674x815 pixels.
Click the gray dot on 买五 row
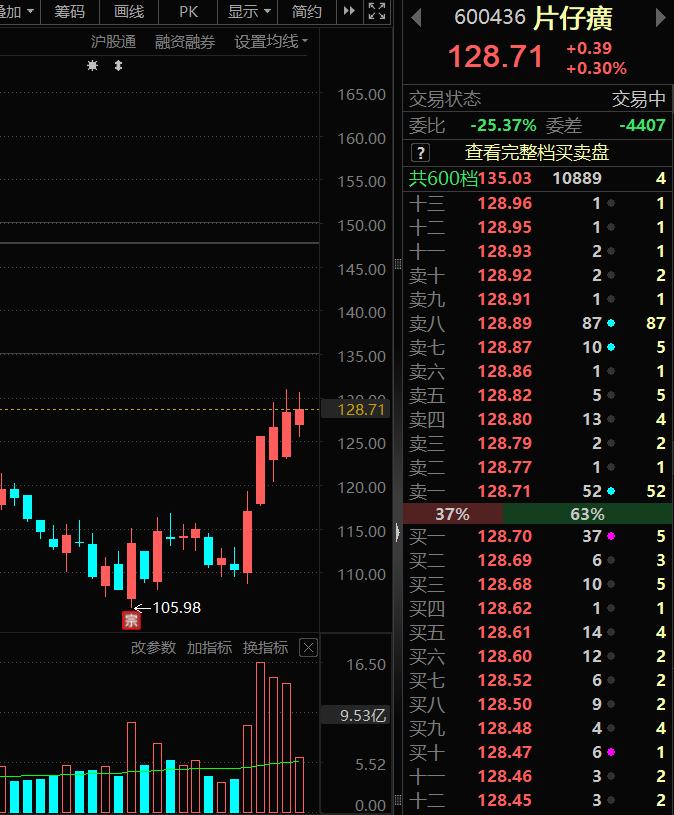tap(611, 632)
